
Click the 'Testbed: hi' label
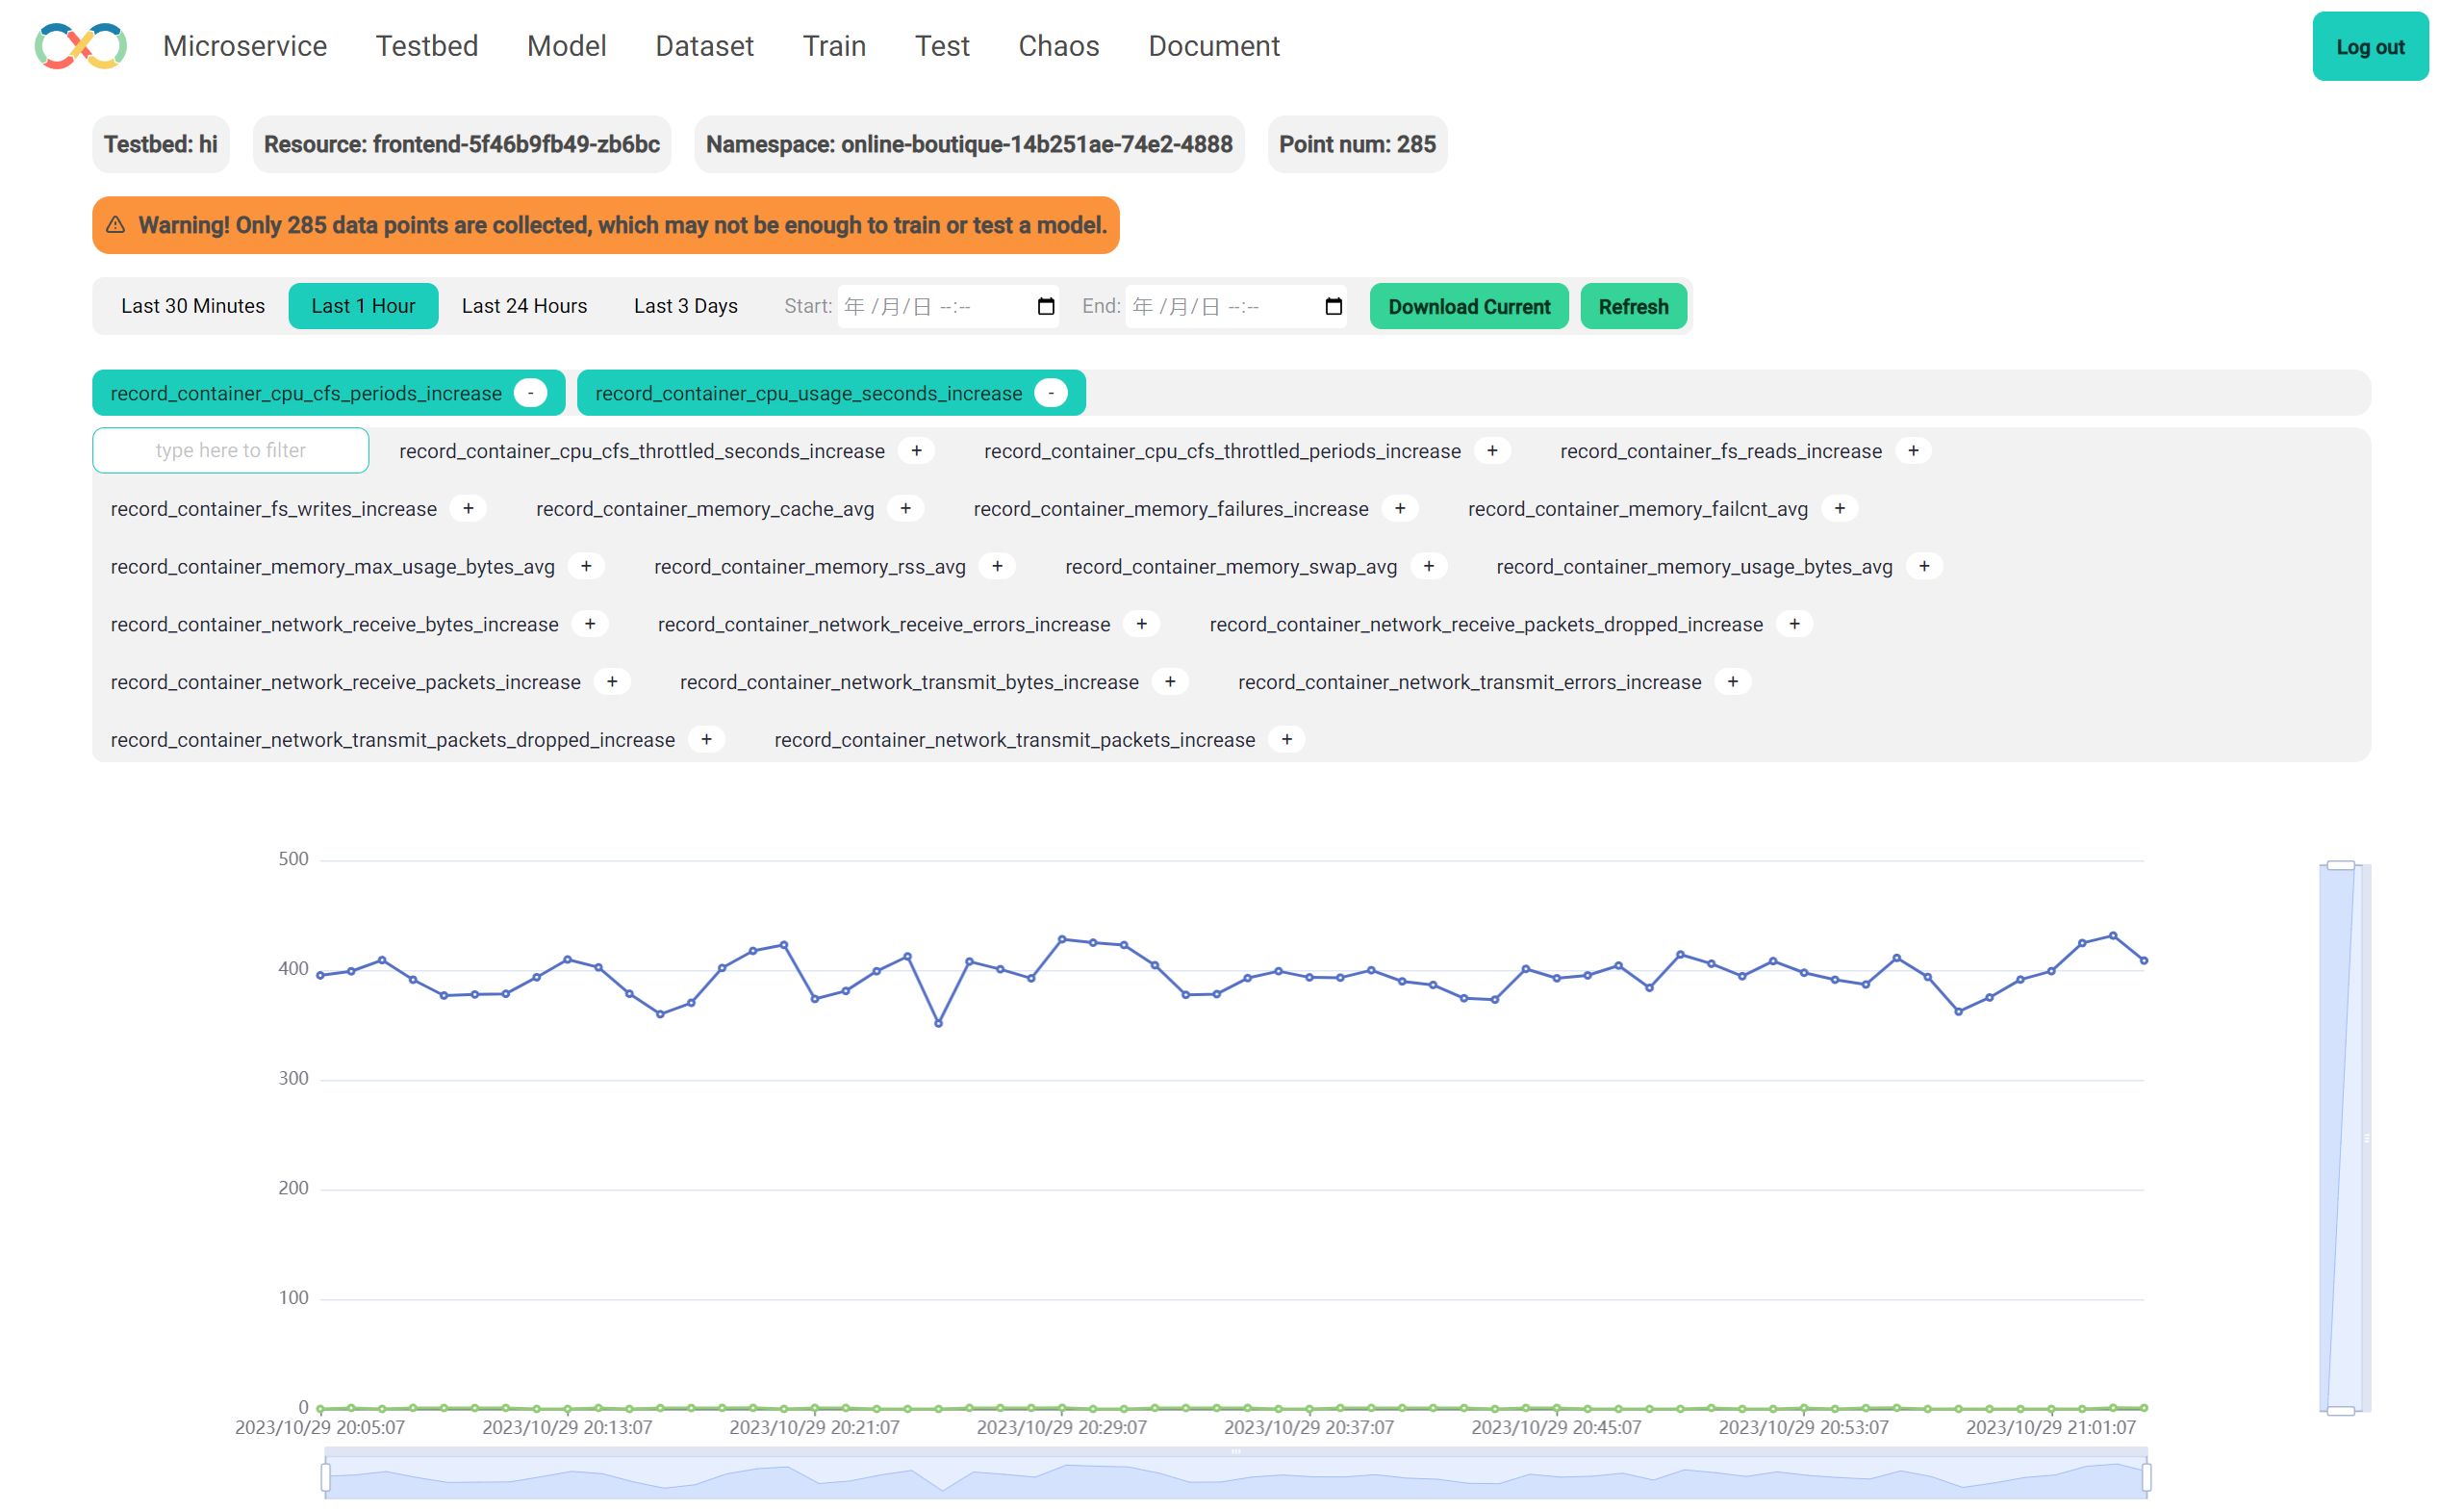click(x=161, y=144)
